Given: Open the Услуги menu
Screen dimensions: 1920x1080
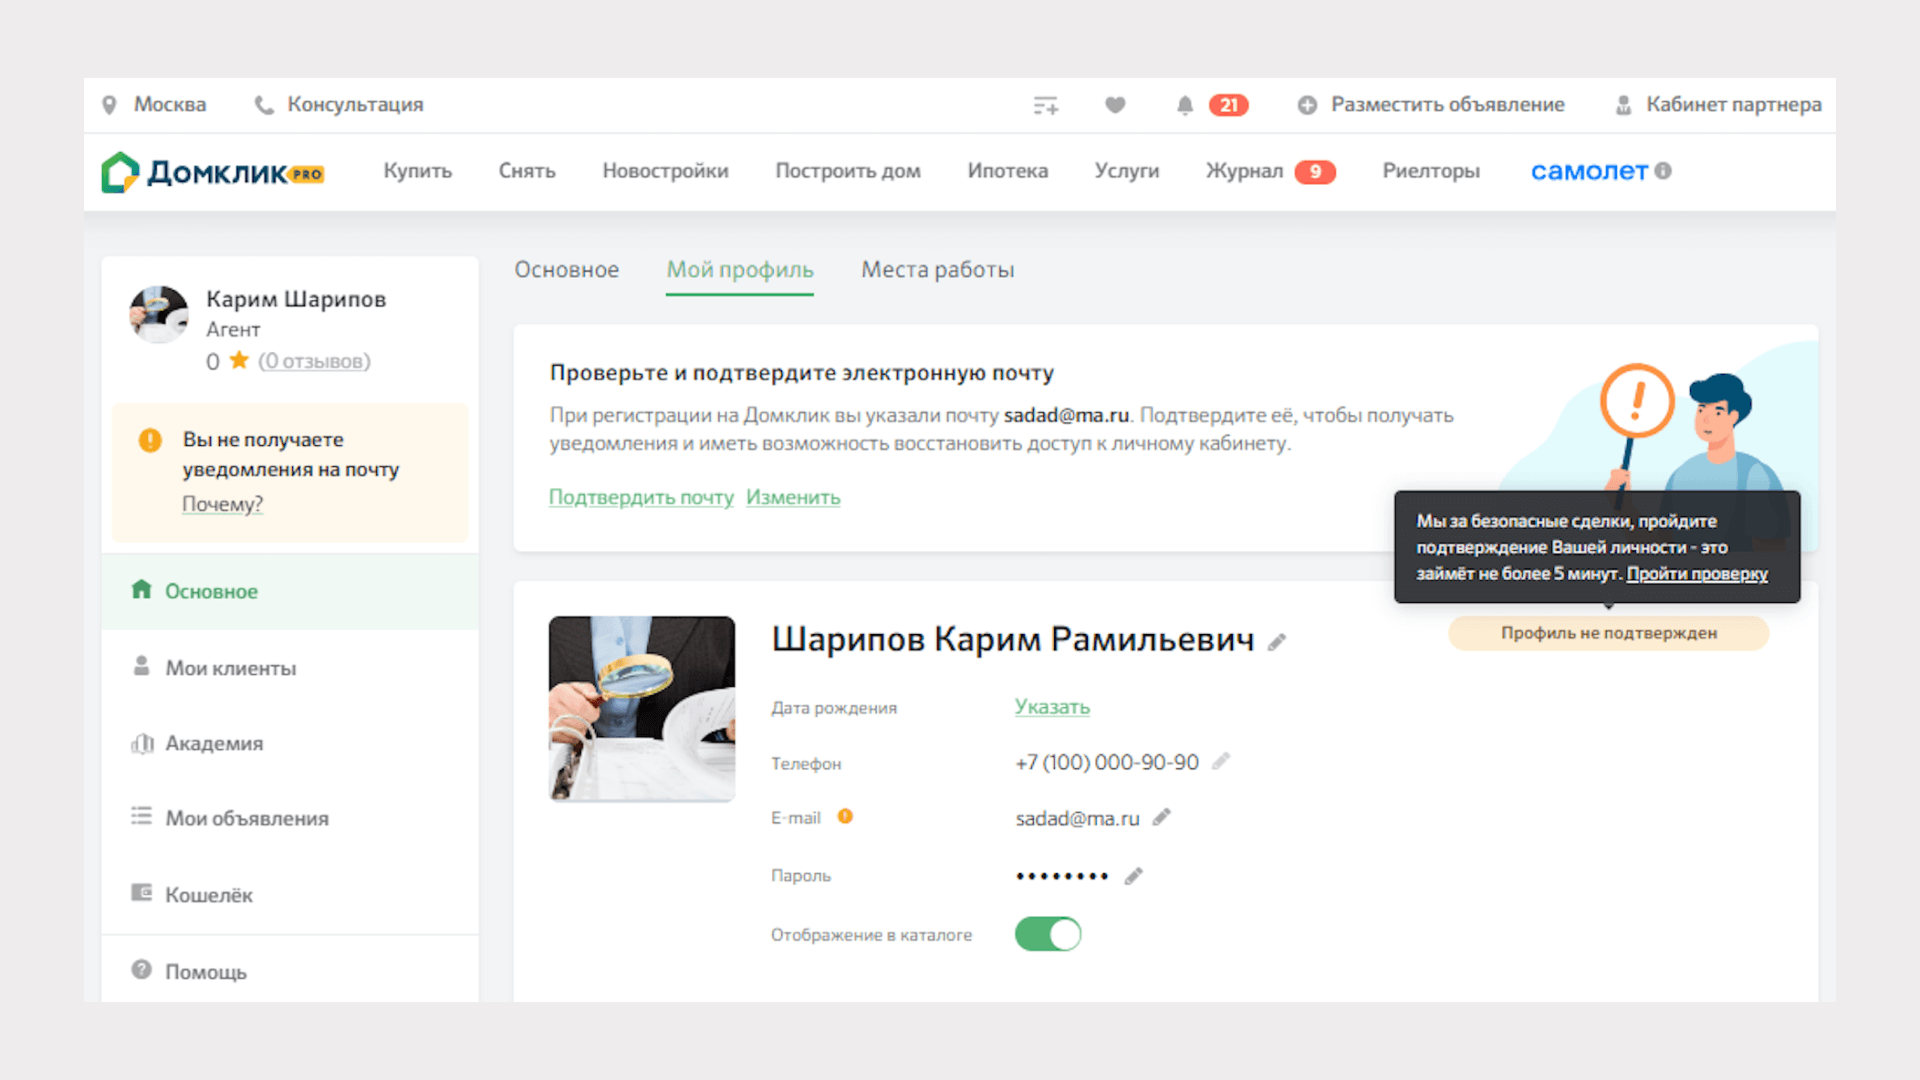Looking at the screenshot, I should (1127, 171).
